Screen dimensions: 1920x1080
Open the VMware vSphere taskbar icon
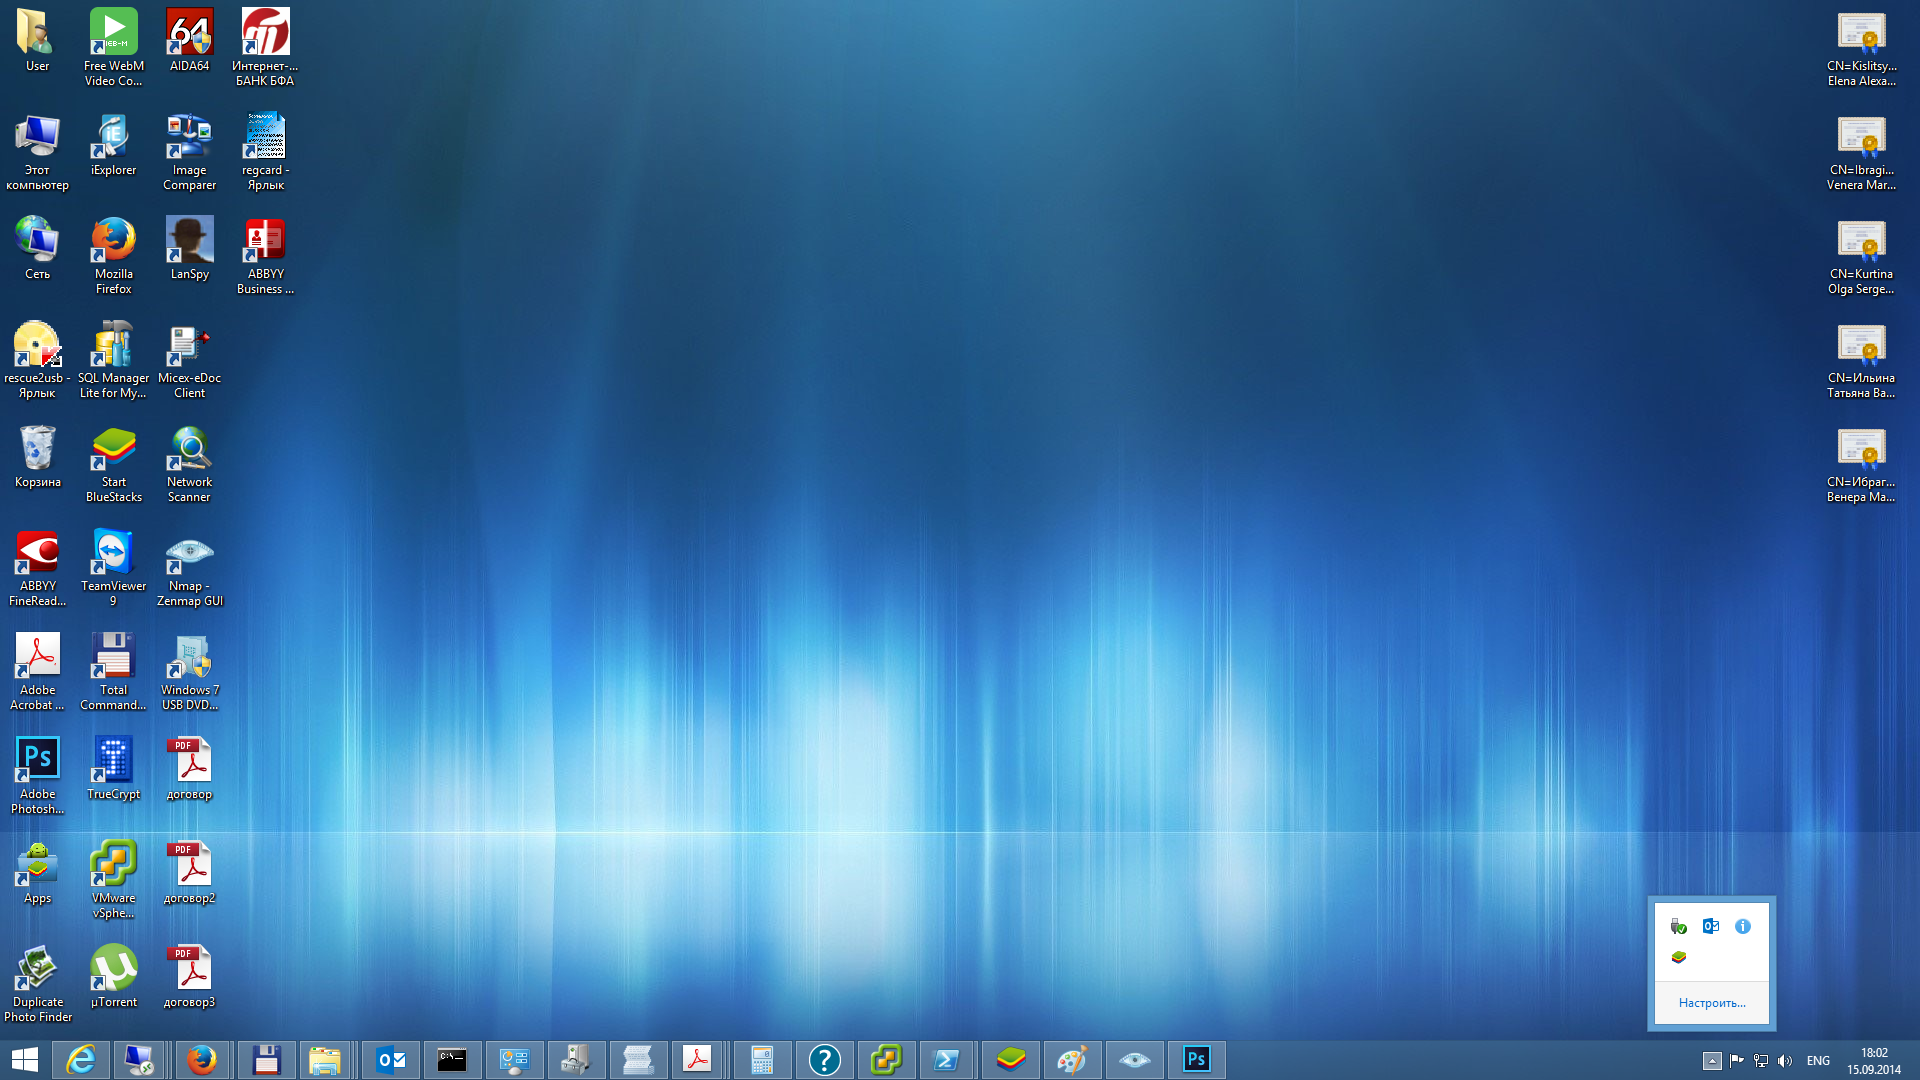point(886,1059)
